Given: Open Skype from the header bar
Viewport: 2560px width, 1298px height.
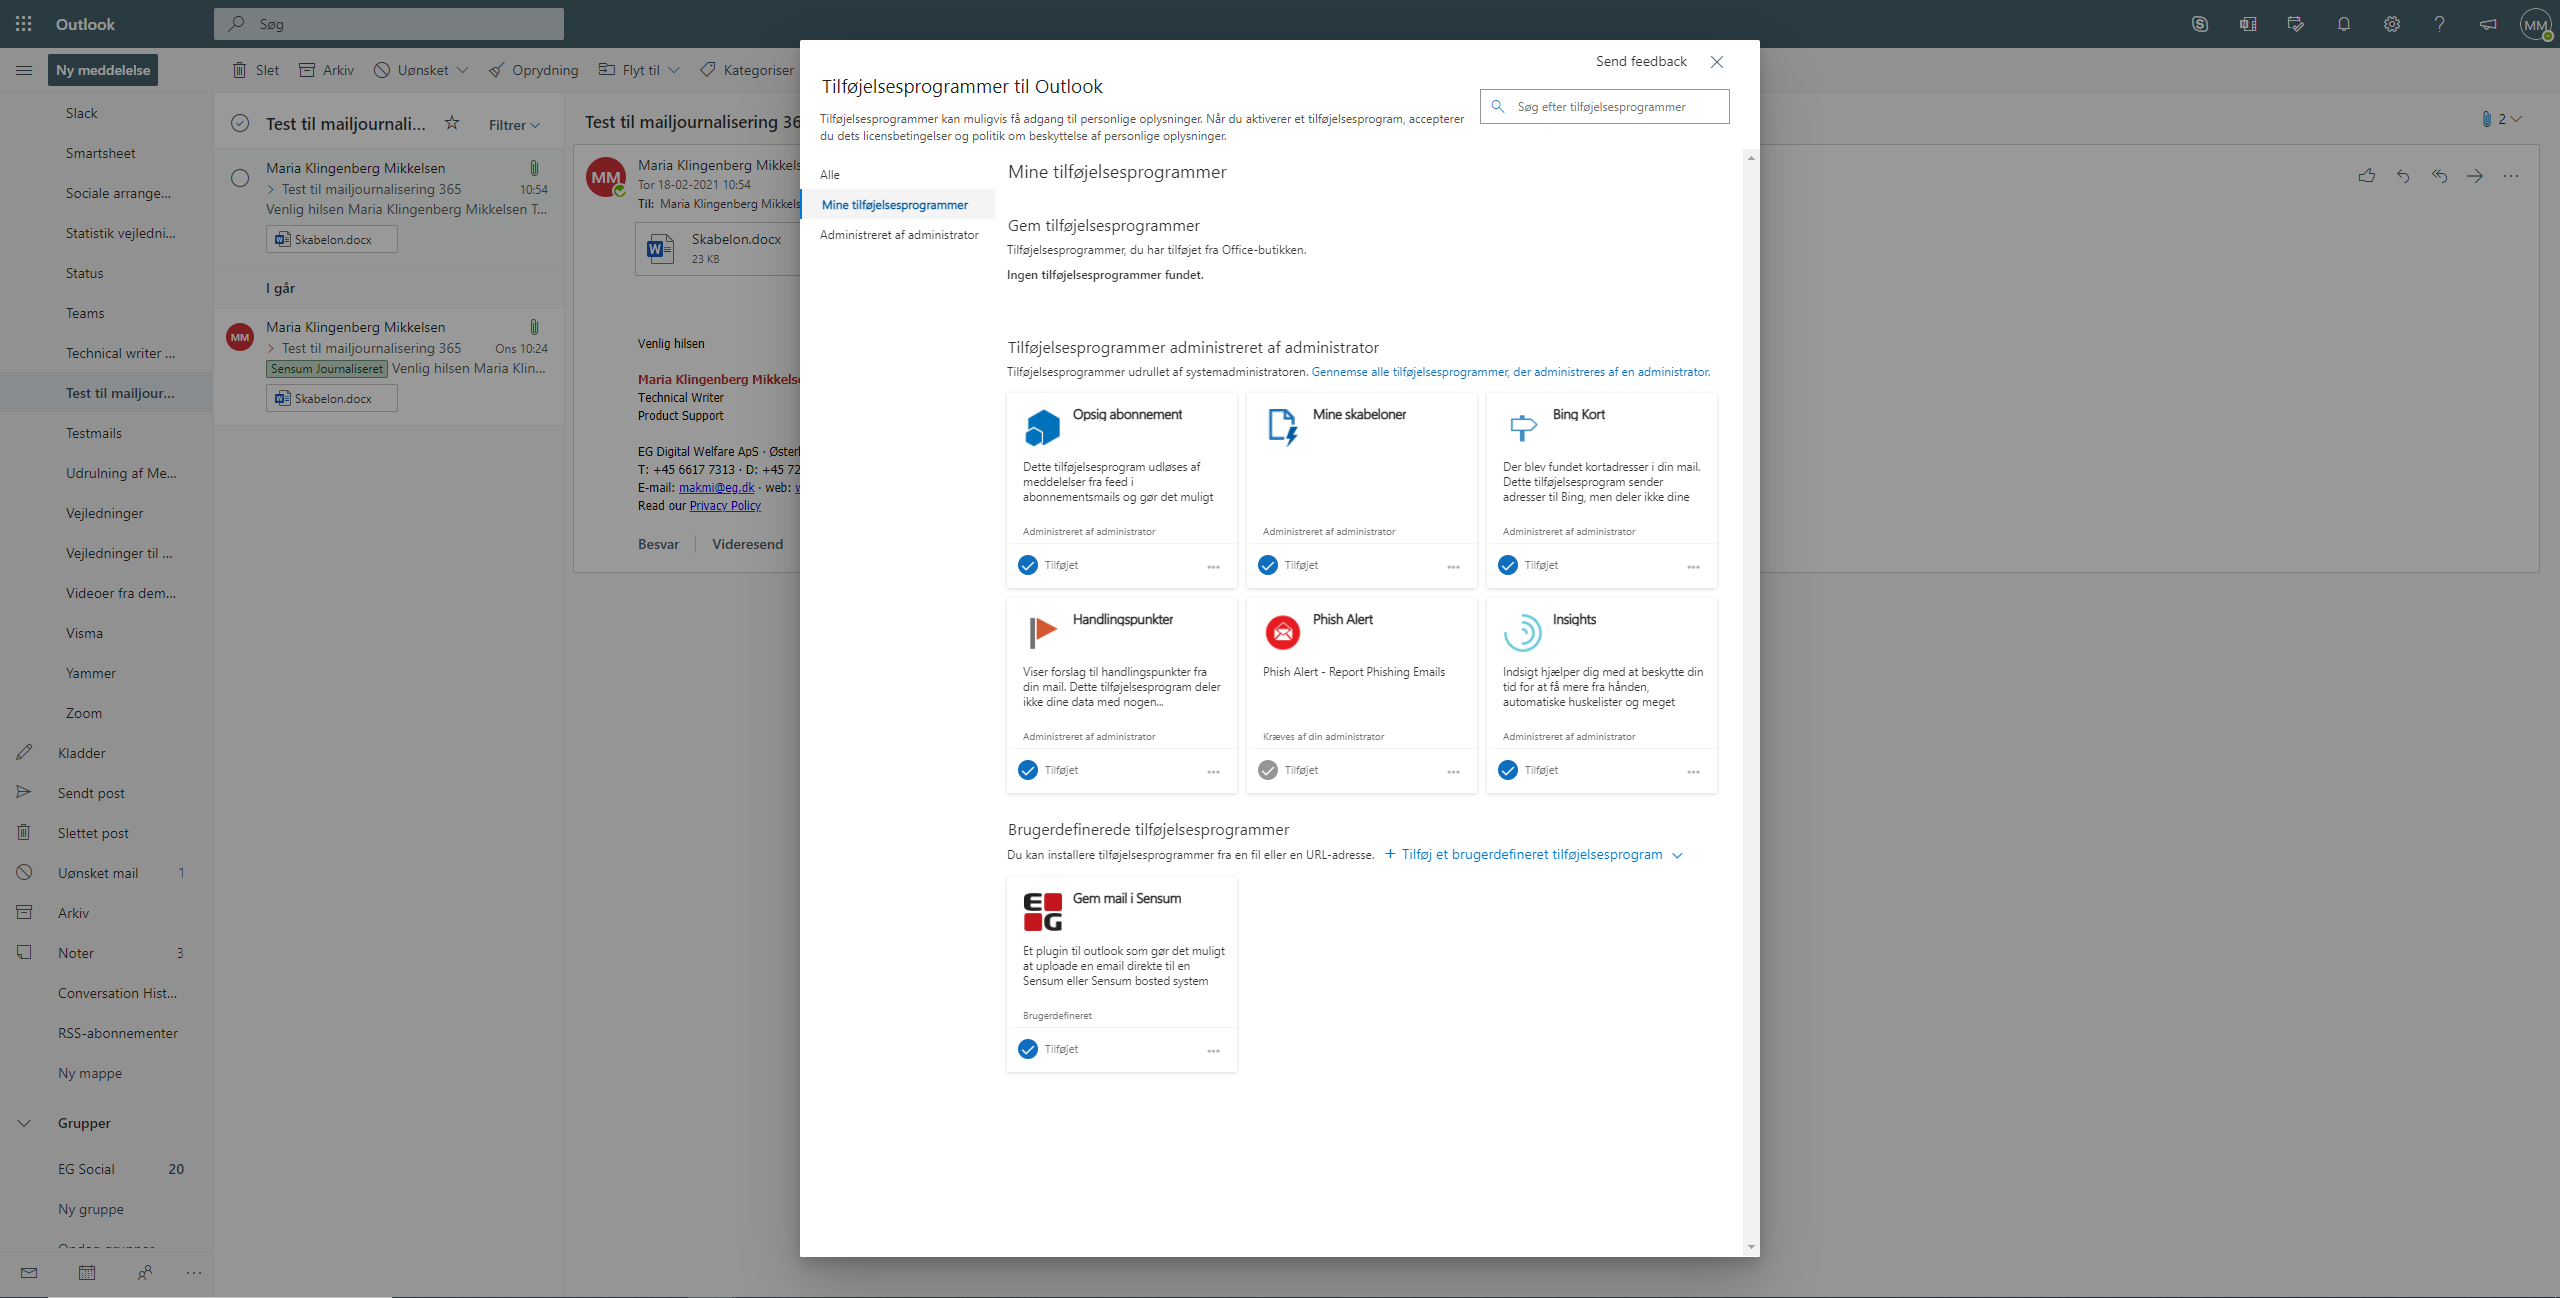Looking at the screenshot, I should click(2200, 24).
